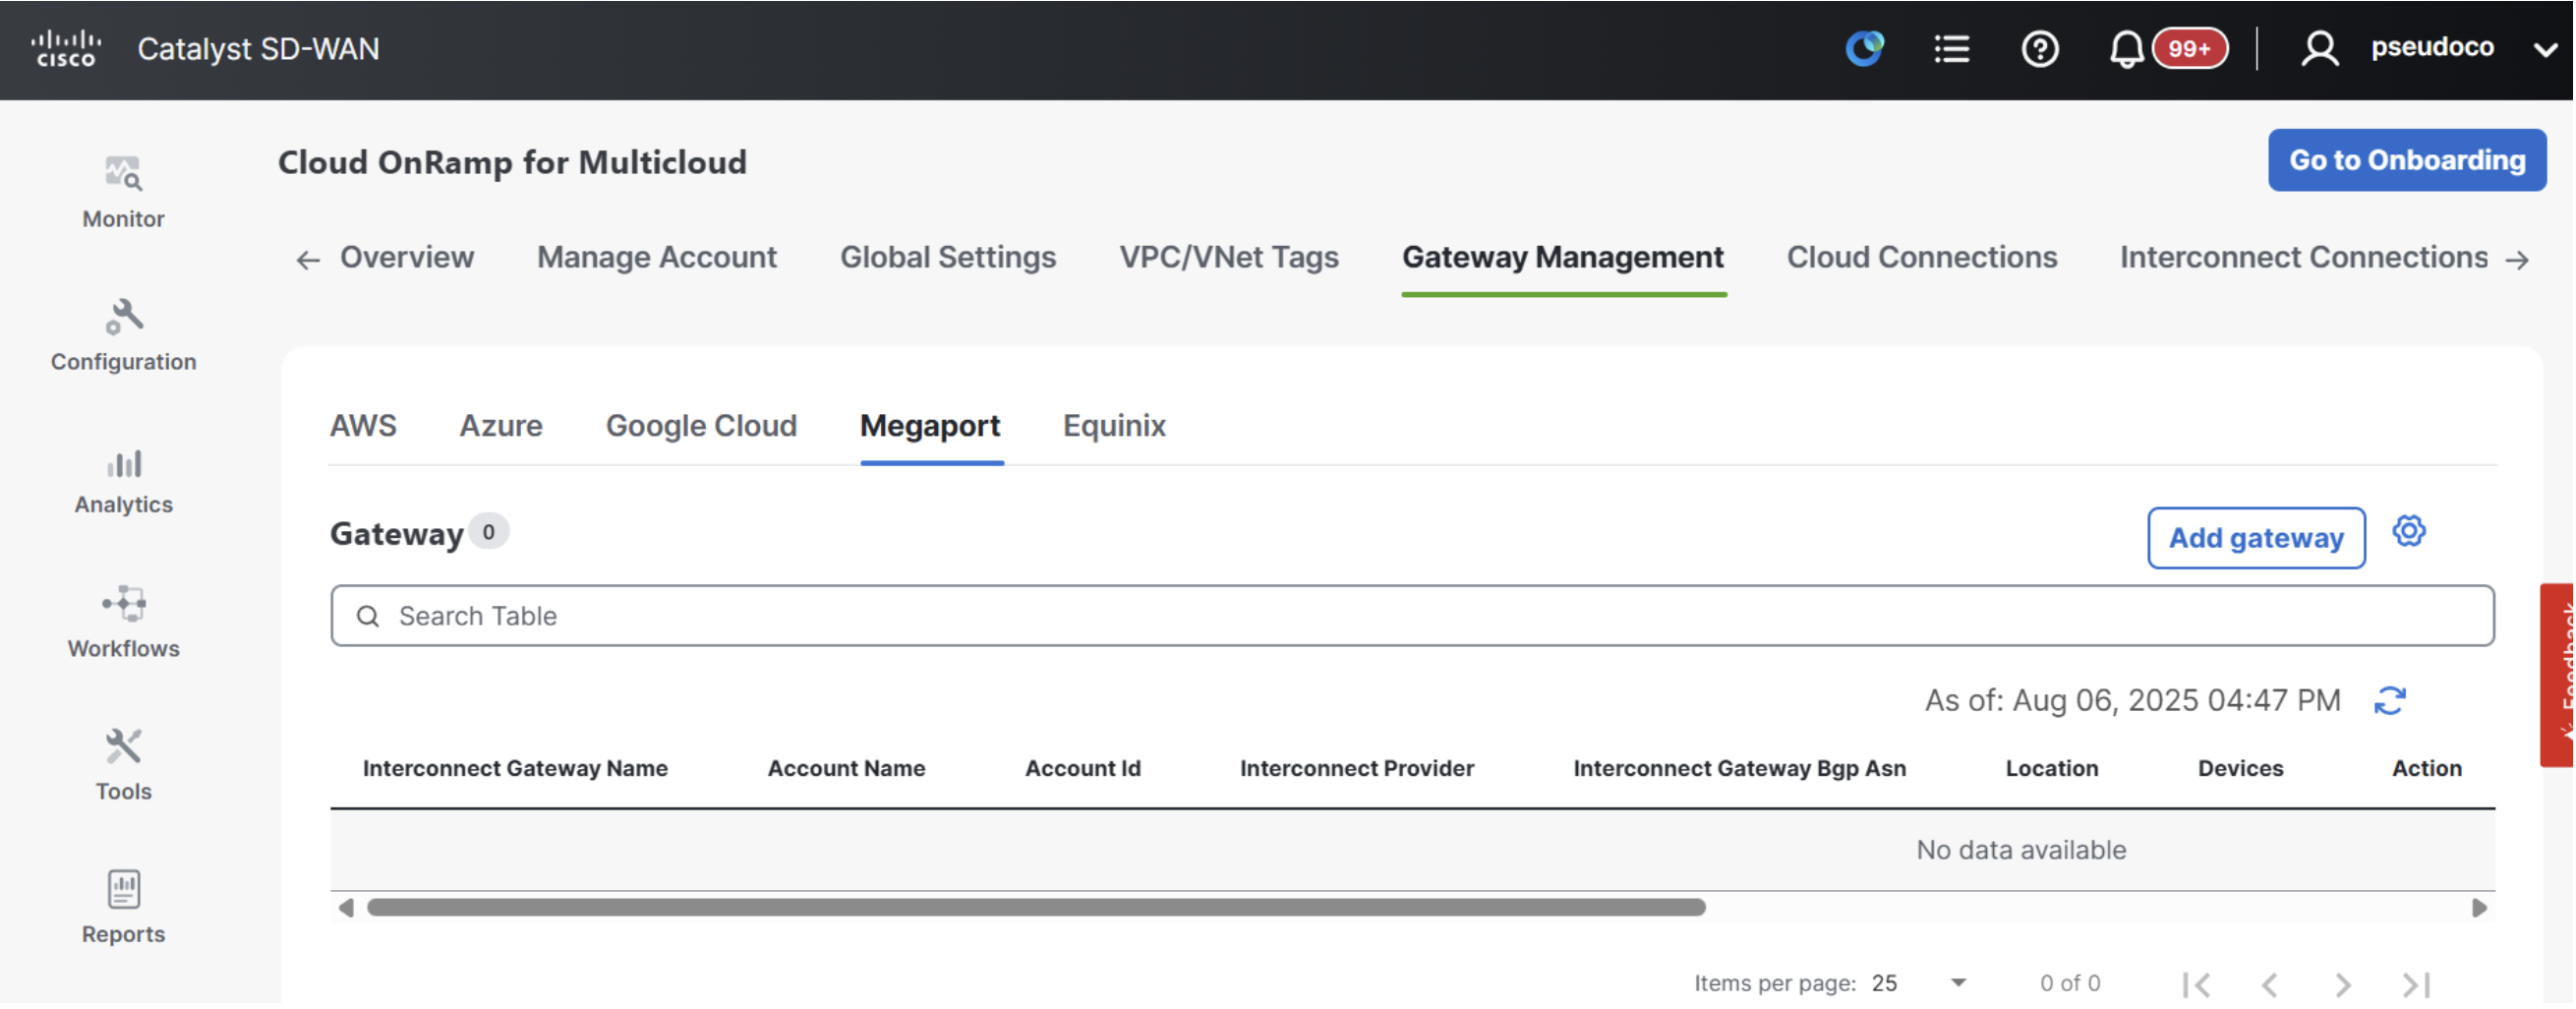Image resolution: width=2576 pixels, height=1009 pixels.
Task: Open the Cisco AI assistant icon
Action: 1866,48
